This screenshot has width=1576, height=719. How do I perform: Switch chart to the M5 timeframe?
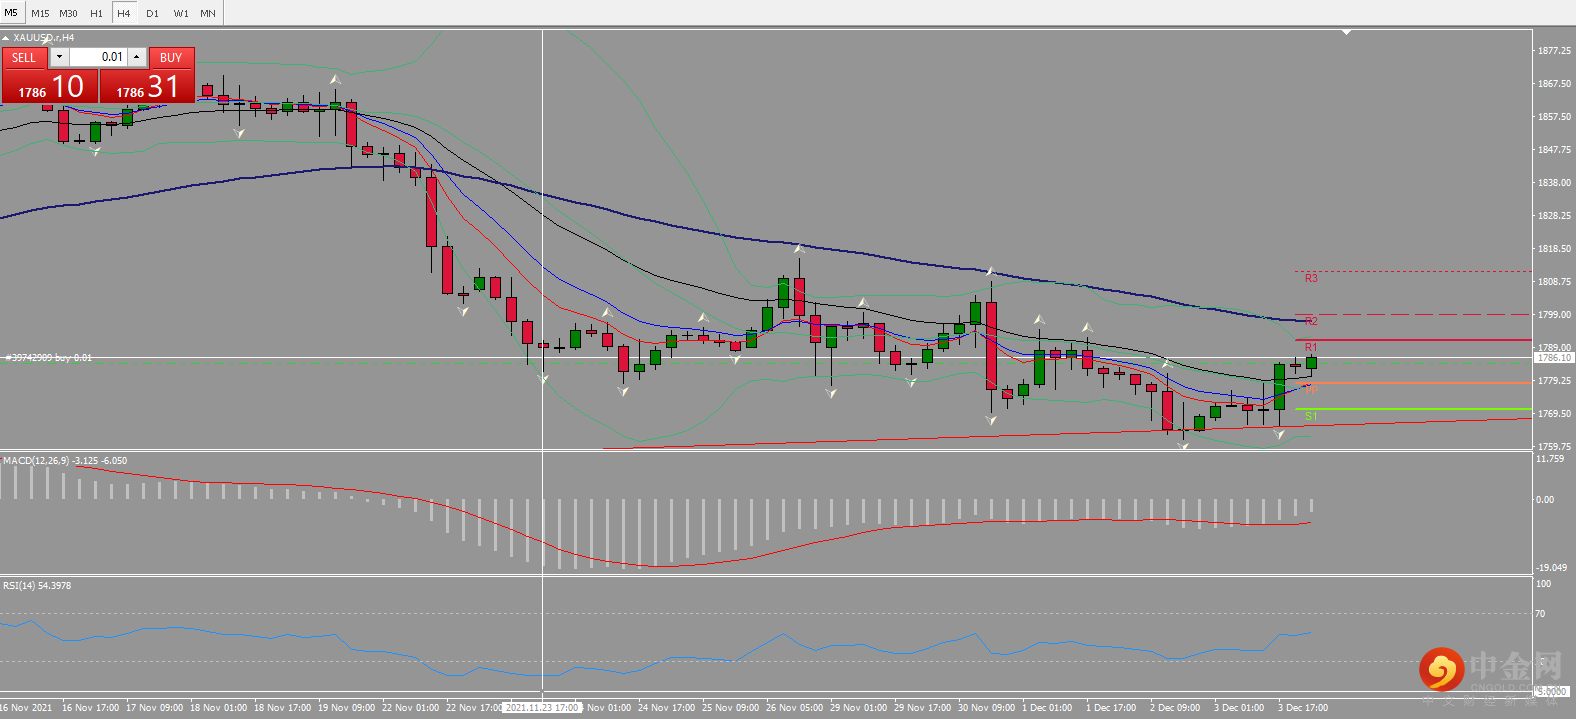11,13
